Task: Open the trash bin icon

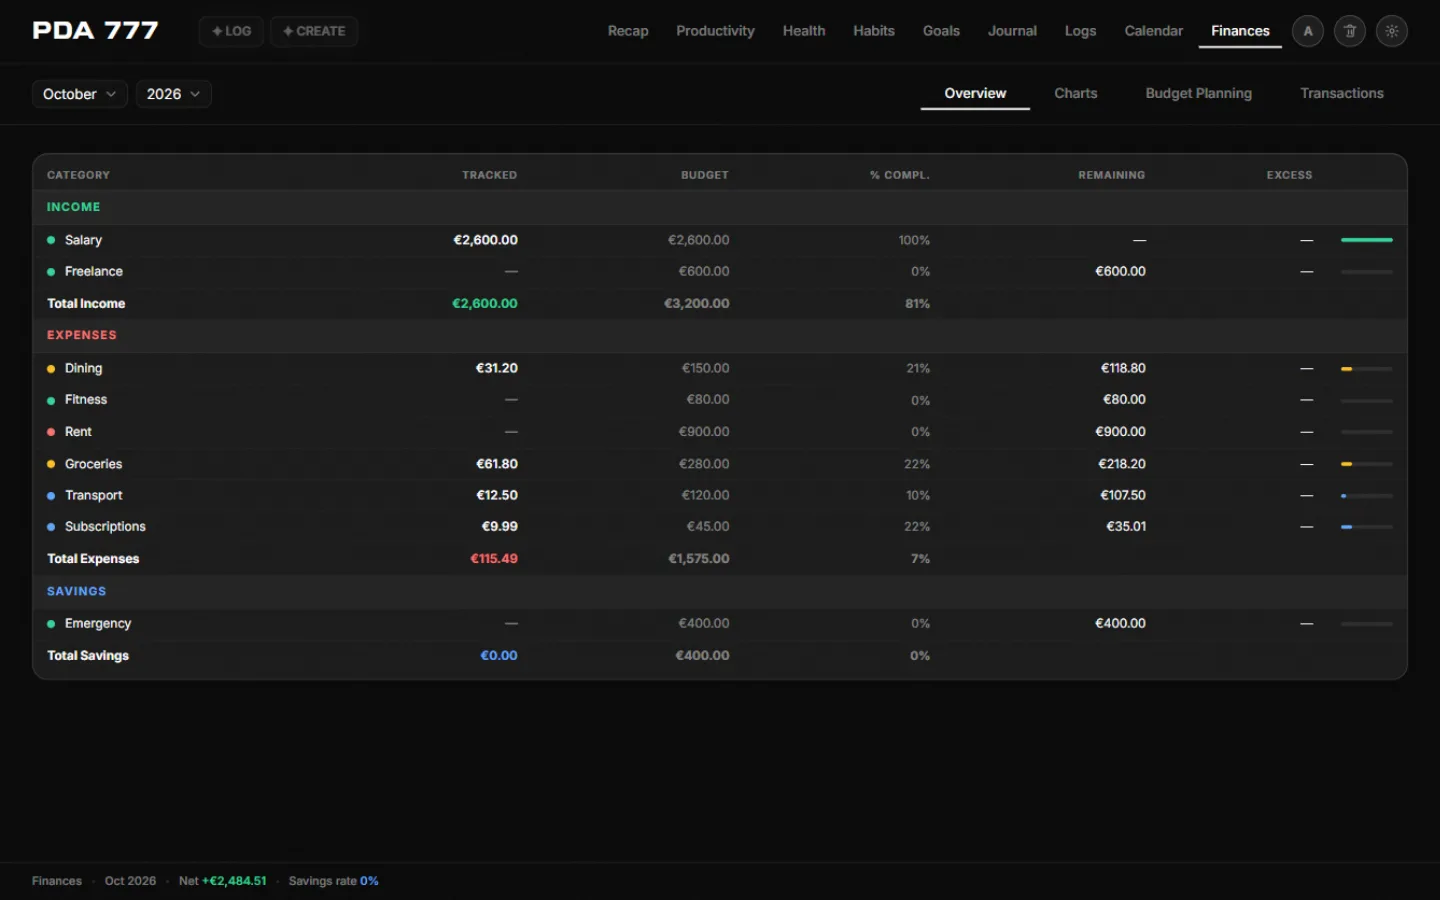Action: pyautogui.click(x=1350, y=31)
